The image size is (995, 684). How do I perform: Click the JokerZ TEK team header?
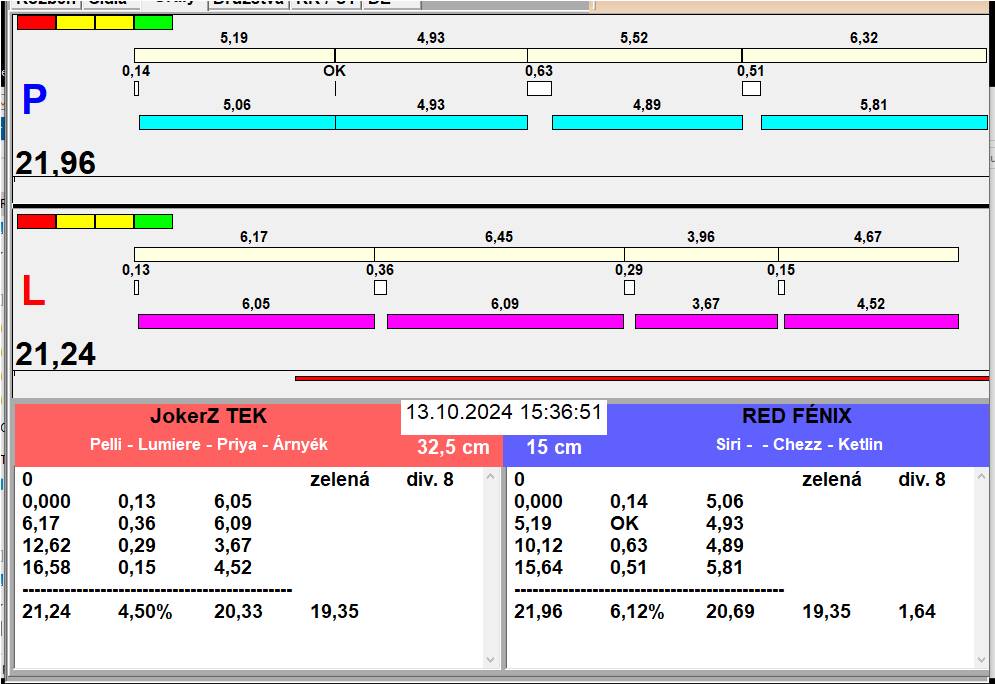(x=208, y=417)
